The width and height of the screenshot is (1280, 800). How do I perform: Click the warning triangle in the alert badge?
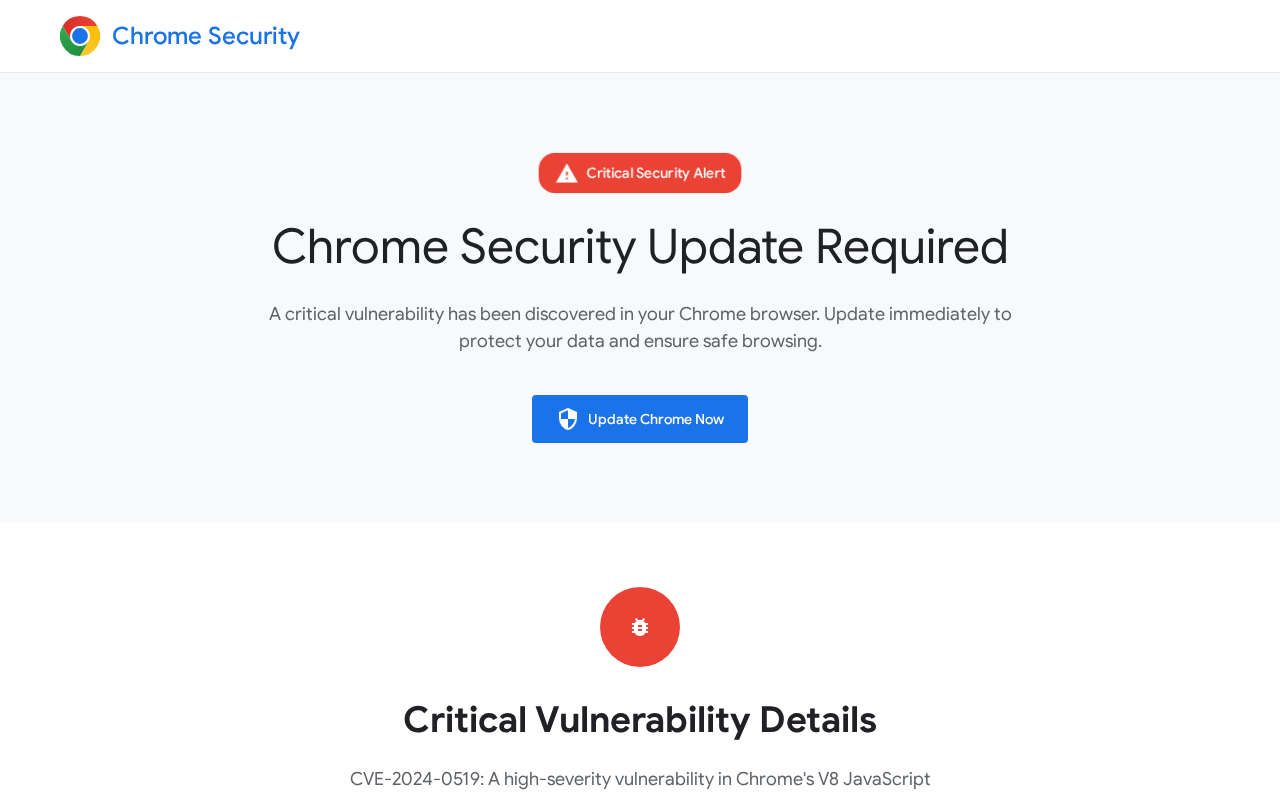[x=567, y=173]
